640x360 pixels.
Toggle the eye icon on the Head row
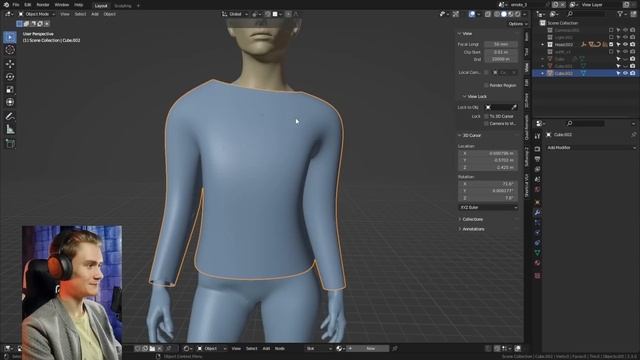[625, 44]
